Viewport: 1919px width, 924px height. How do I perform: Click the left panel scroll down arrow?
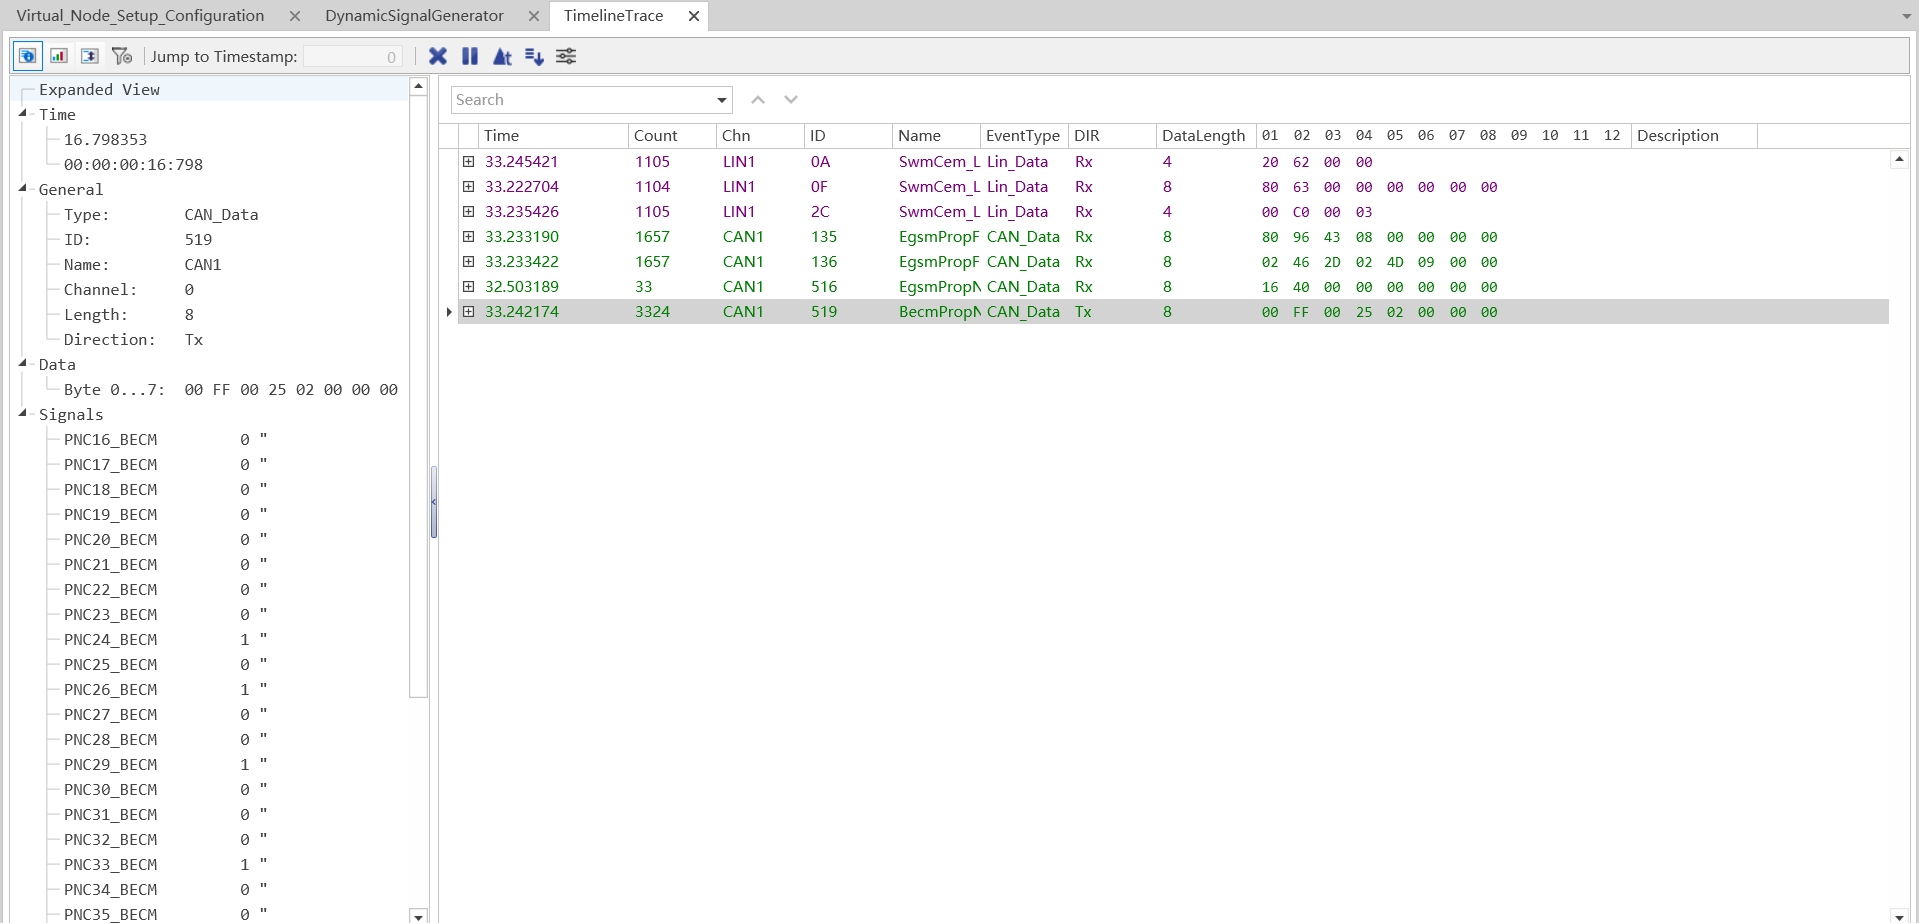(418, 915)
